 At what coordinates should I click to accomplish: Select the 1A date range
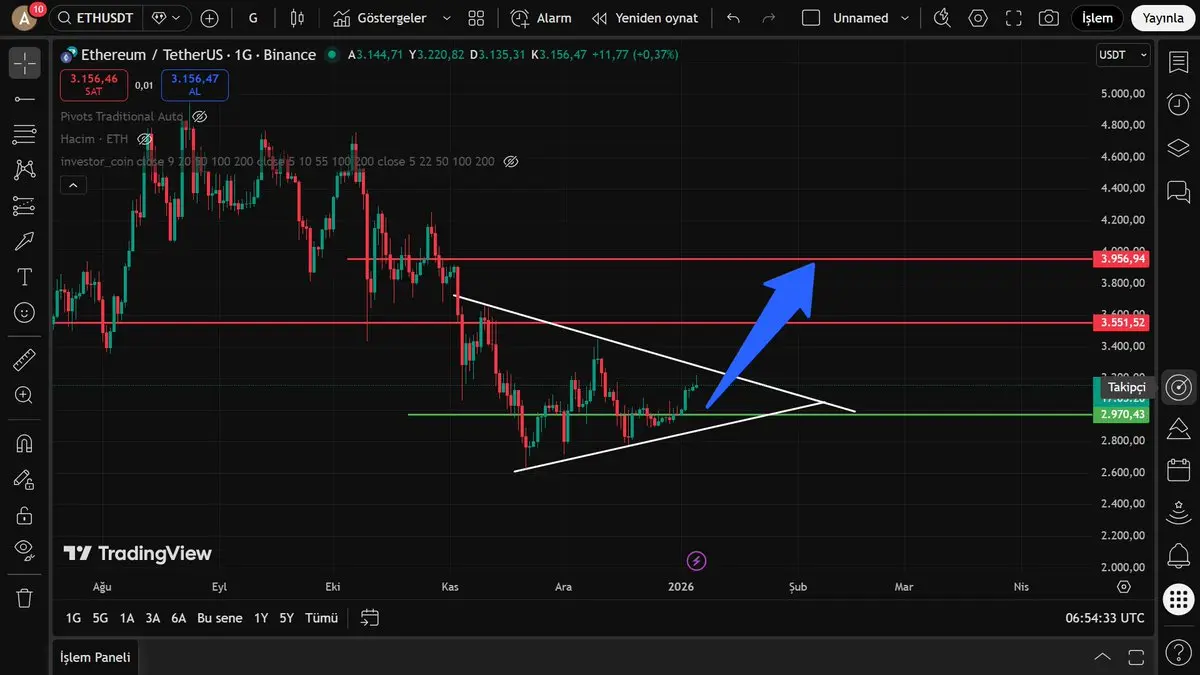coord(127,618)
